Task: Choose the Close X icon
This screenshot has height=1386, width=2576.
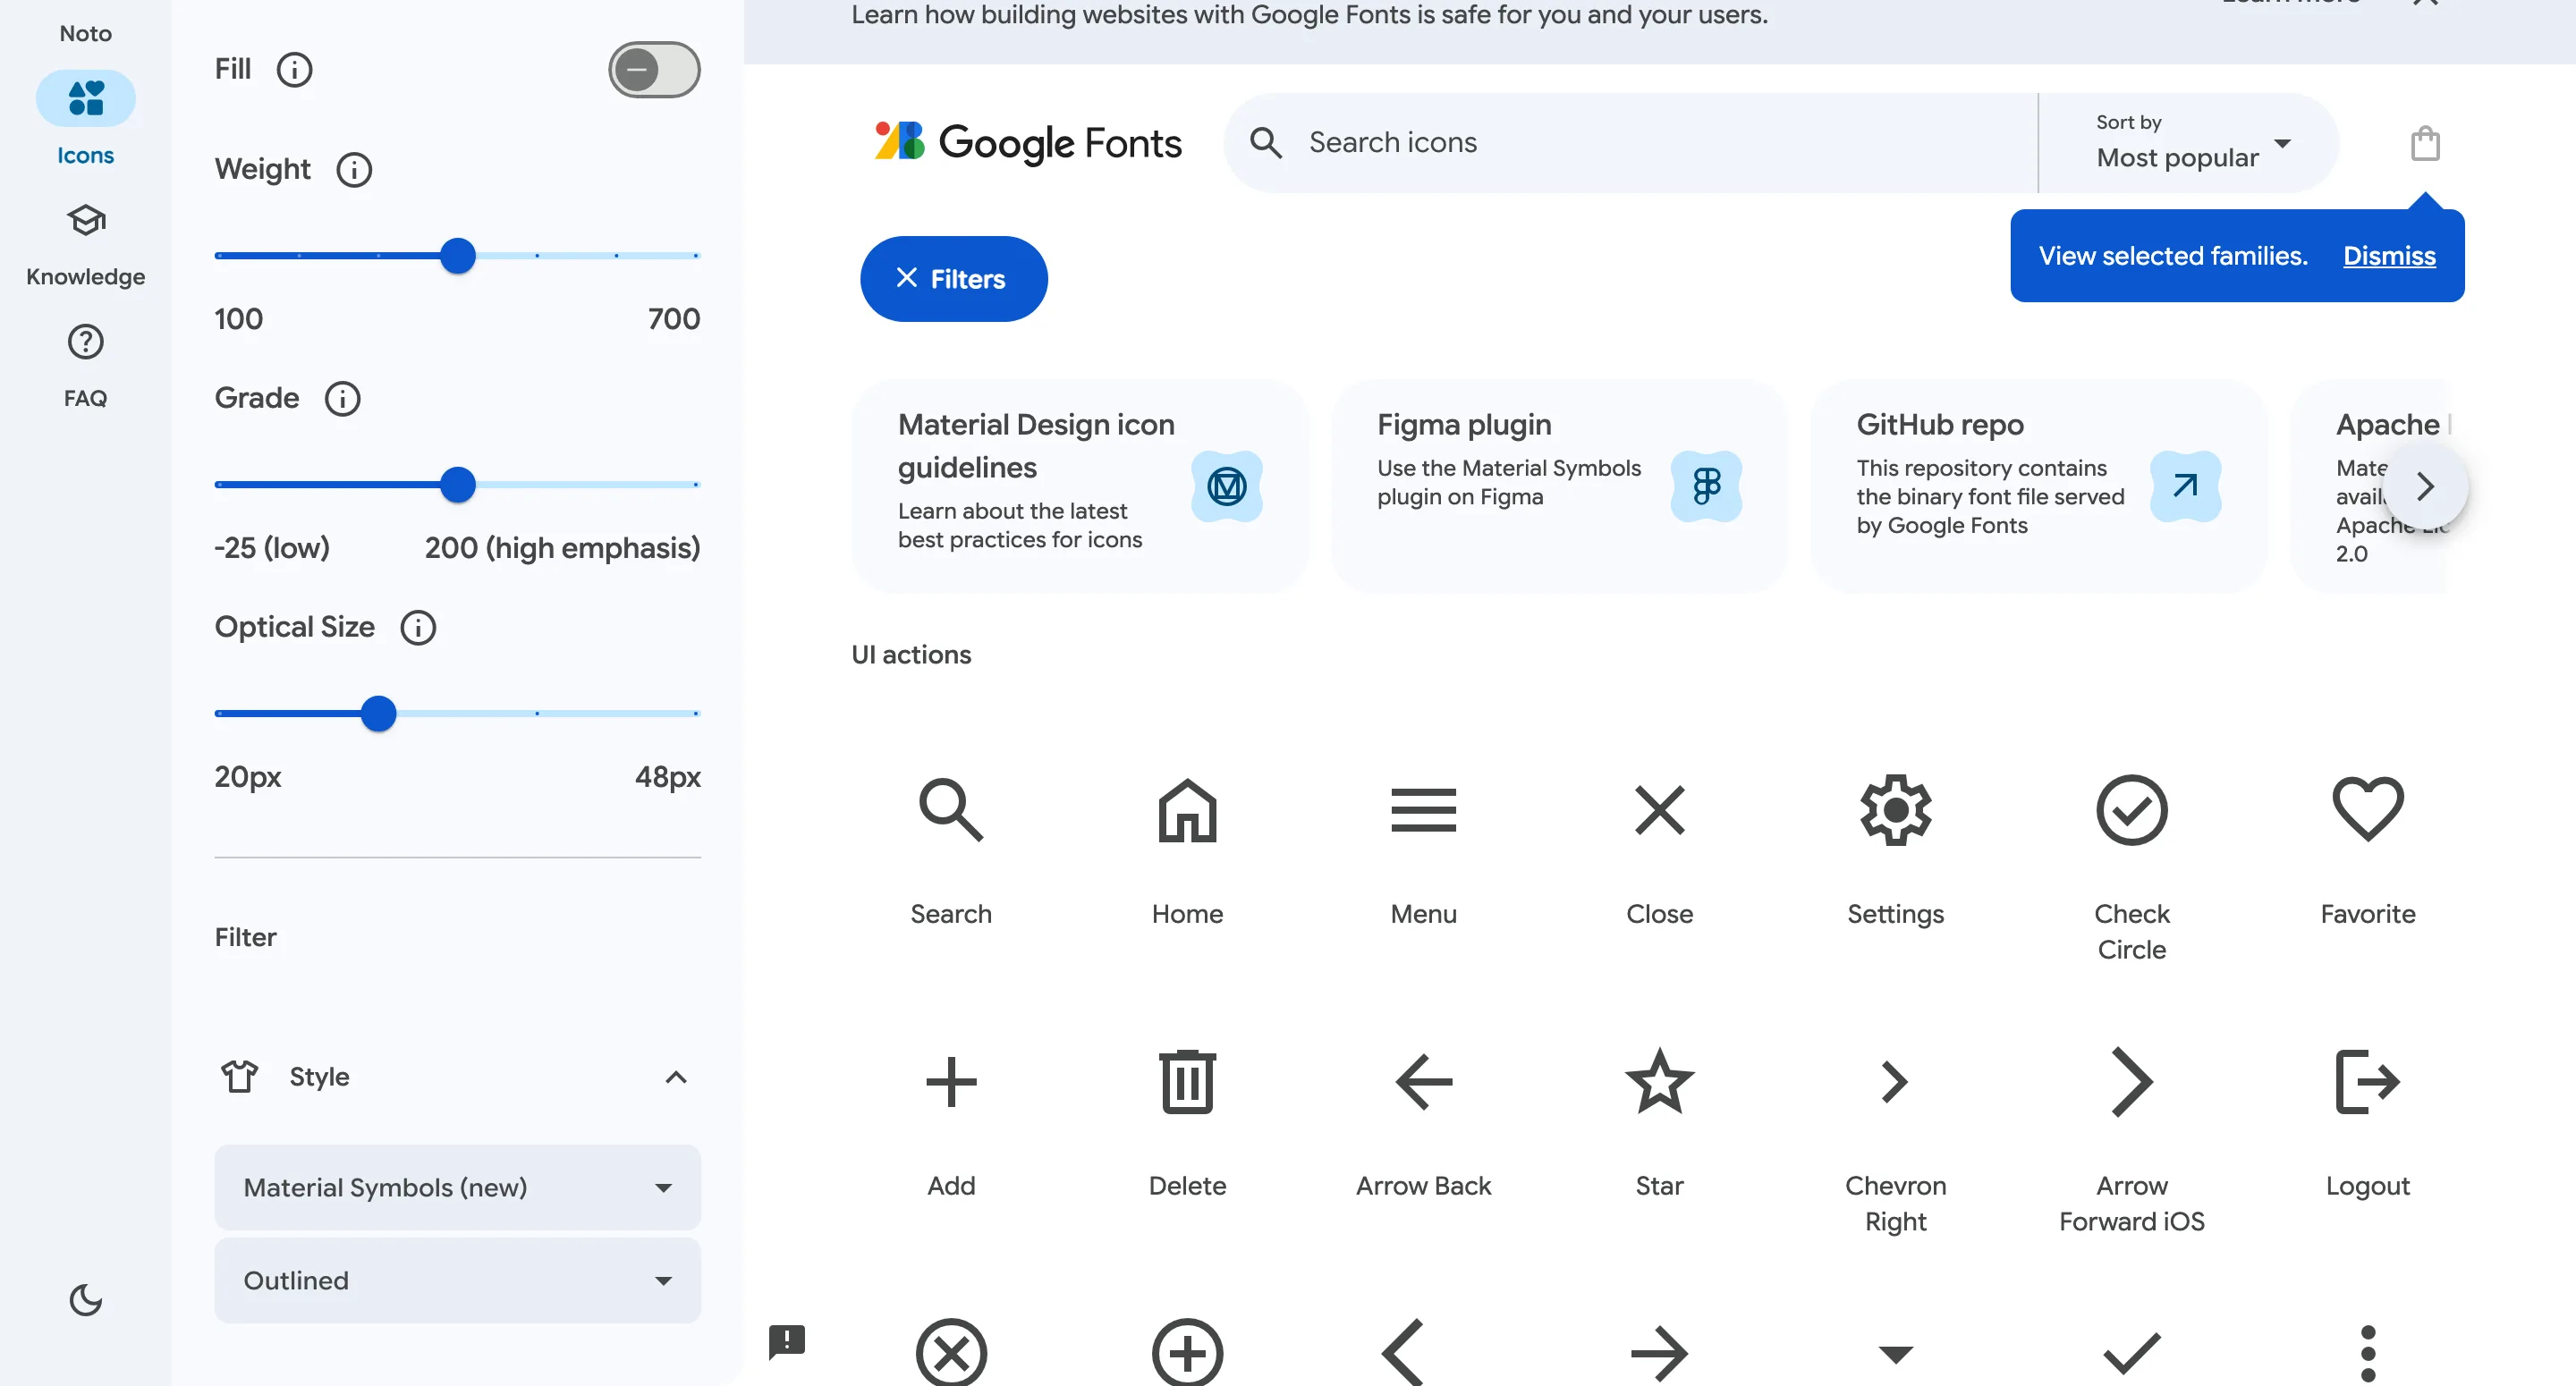Action: point(1659,809)
